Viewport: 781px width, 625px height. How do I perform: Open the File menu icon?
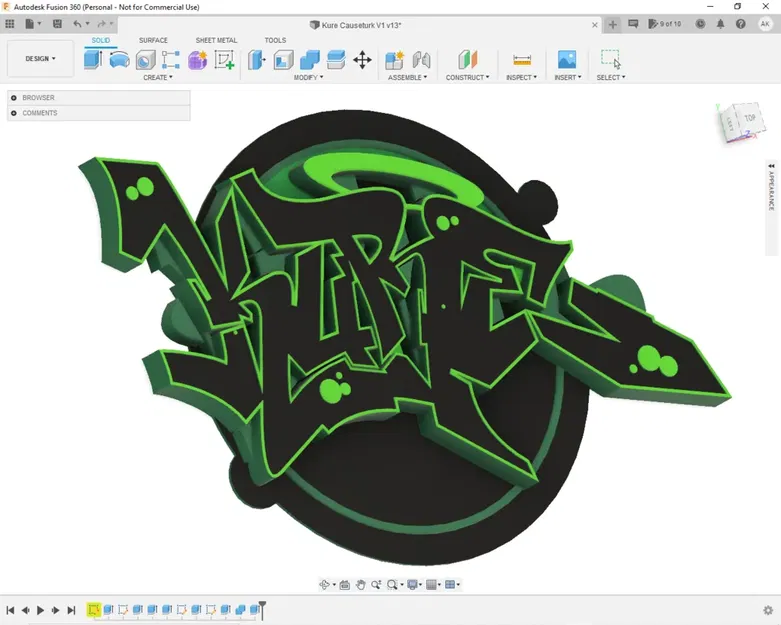click(32, 23)
